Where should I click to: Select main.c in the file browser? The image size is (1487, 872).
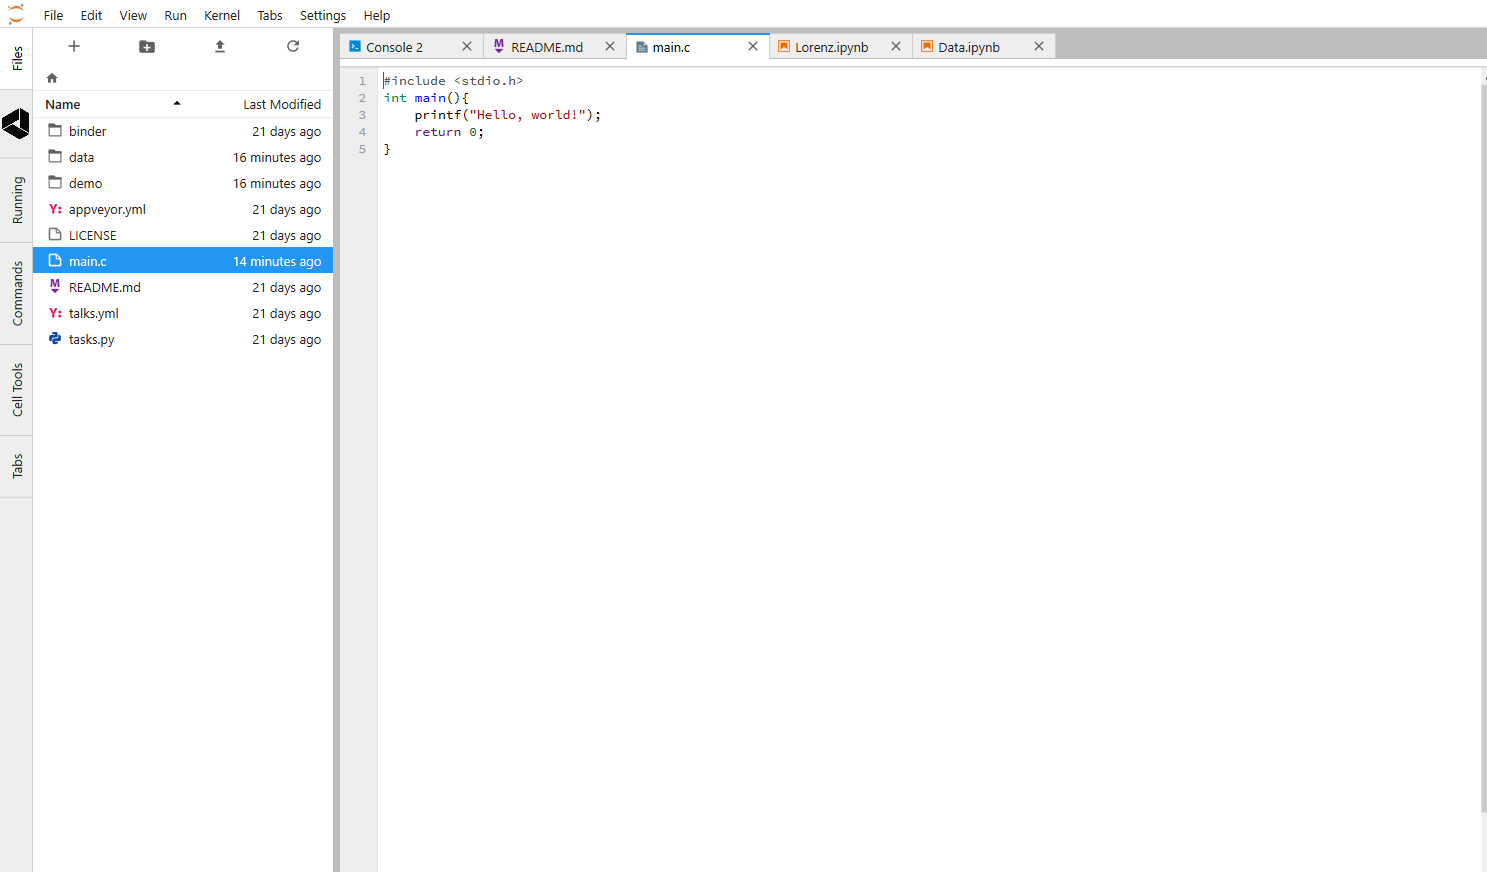(184, 261)
